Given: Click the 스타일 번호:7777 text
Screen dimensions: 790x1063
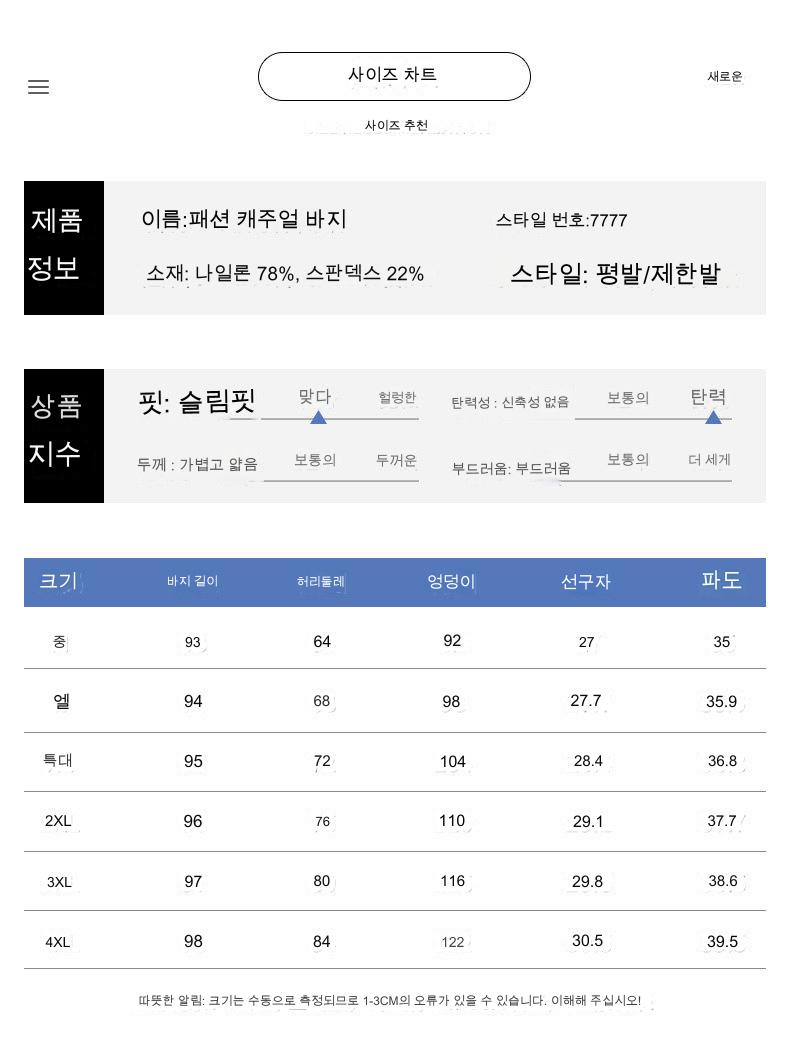Looking at the screenshot, I should click(561, 220).
